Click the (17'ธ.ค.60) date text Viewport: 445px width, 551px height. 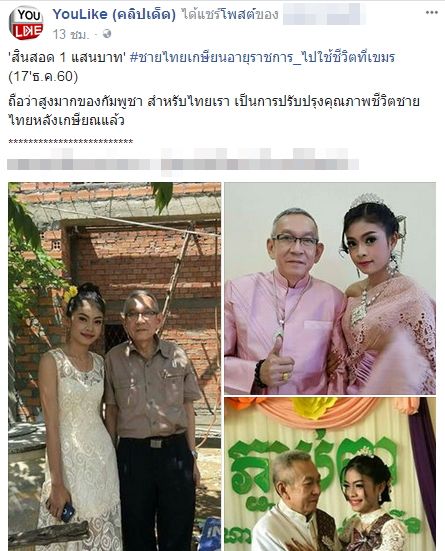[x=43, y=76]
